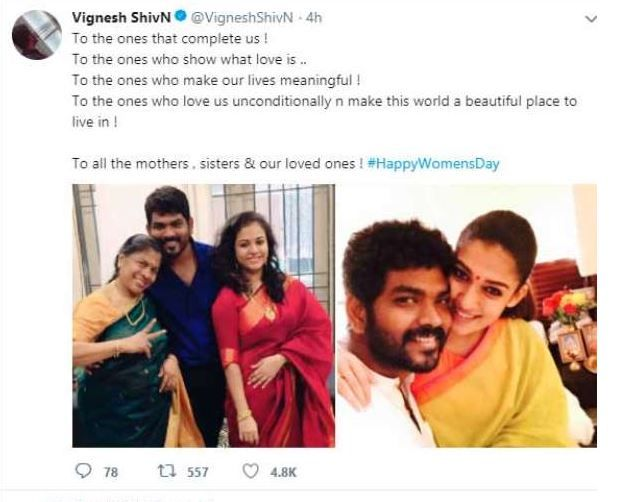Open the left photo with three people
Image resolution: width=639 pixels, height=502 pixels.
tap(202, 315)
